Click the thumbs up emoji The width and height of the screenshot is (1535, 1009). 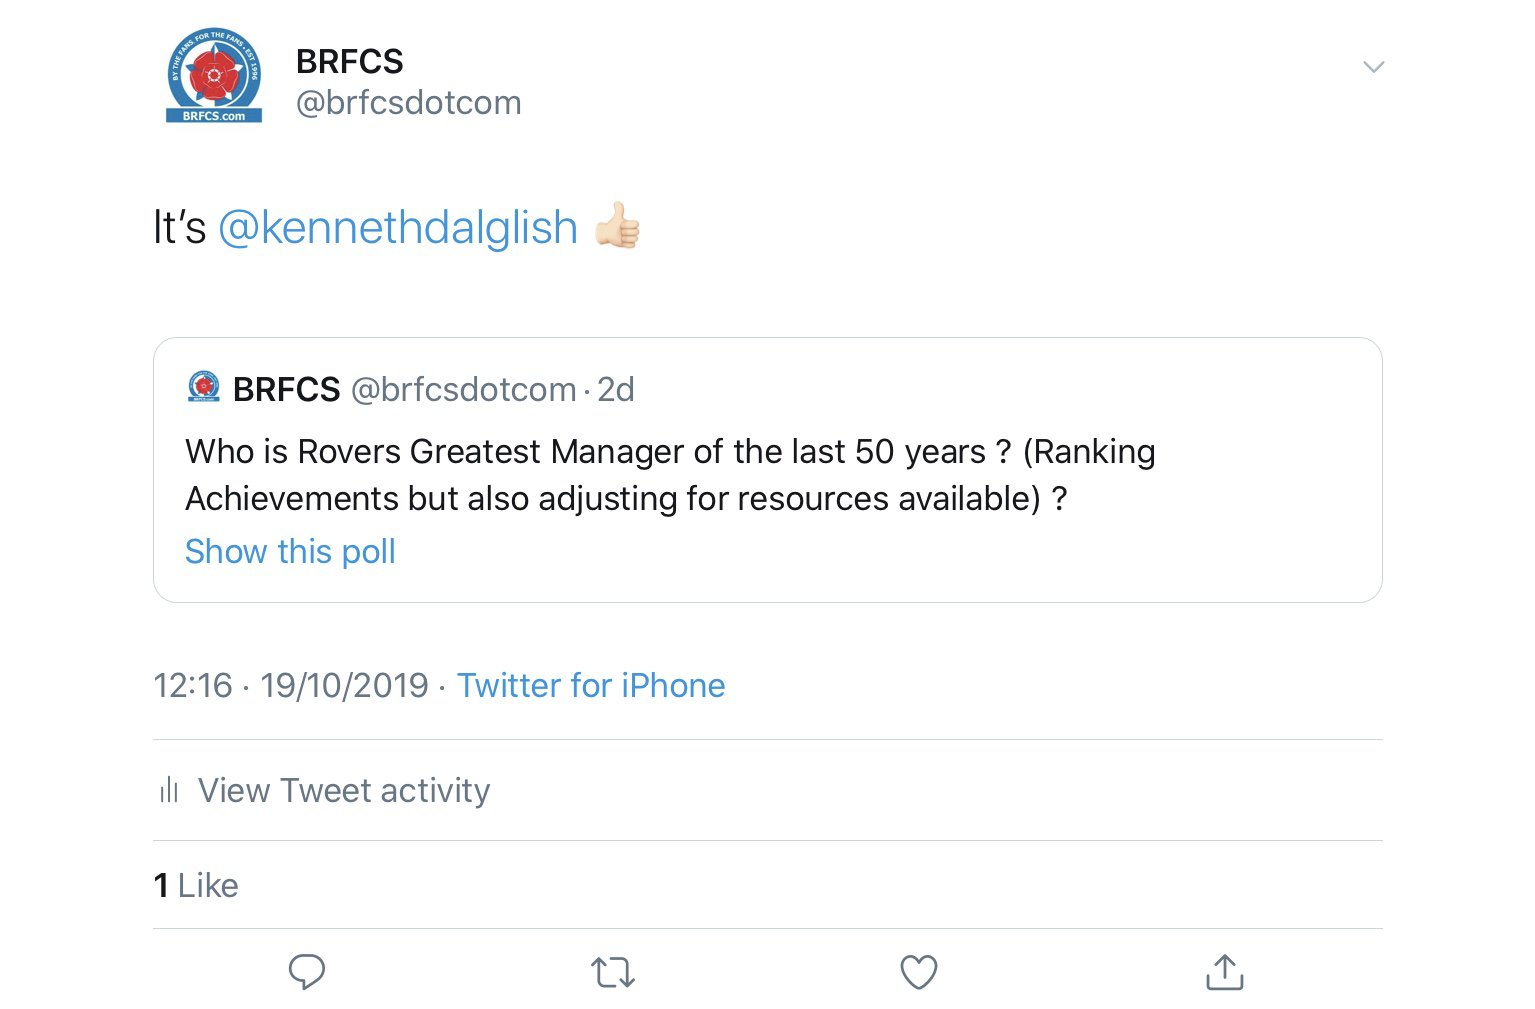coord(617,225)
